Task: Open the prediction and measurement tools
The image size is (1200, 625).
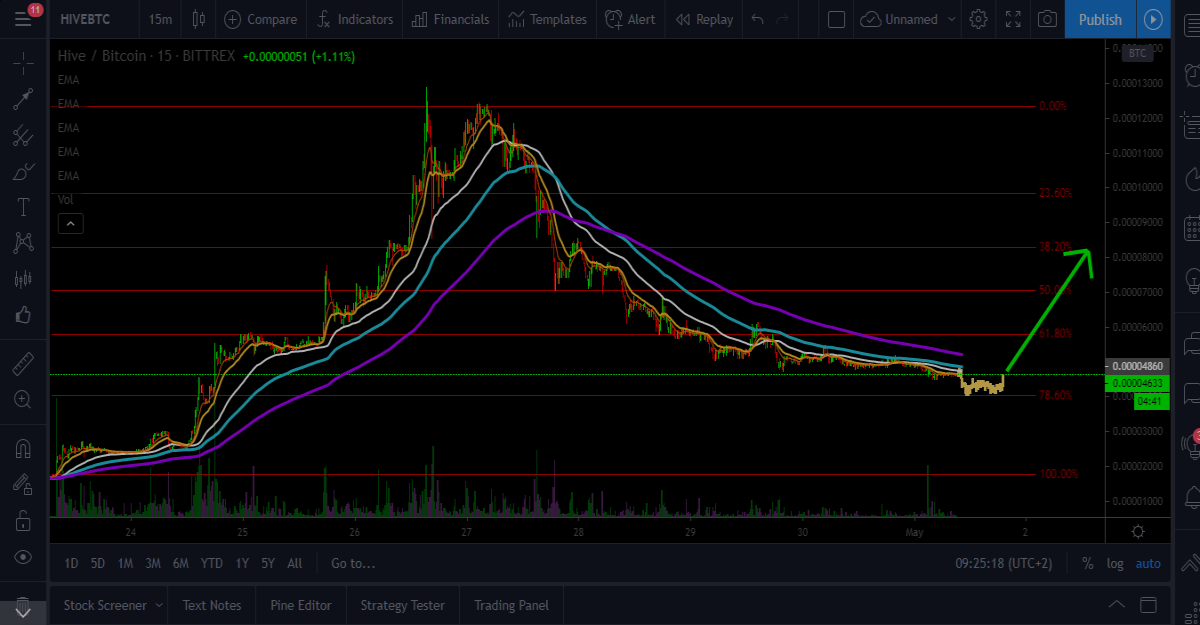Action: click(x=24, y=278)
